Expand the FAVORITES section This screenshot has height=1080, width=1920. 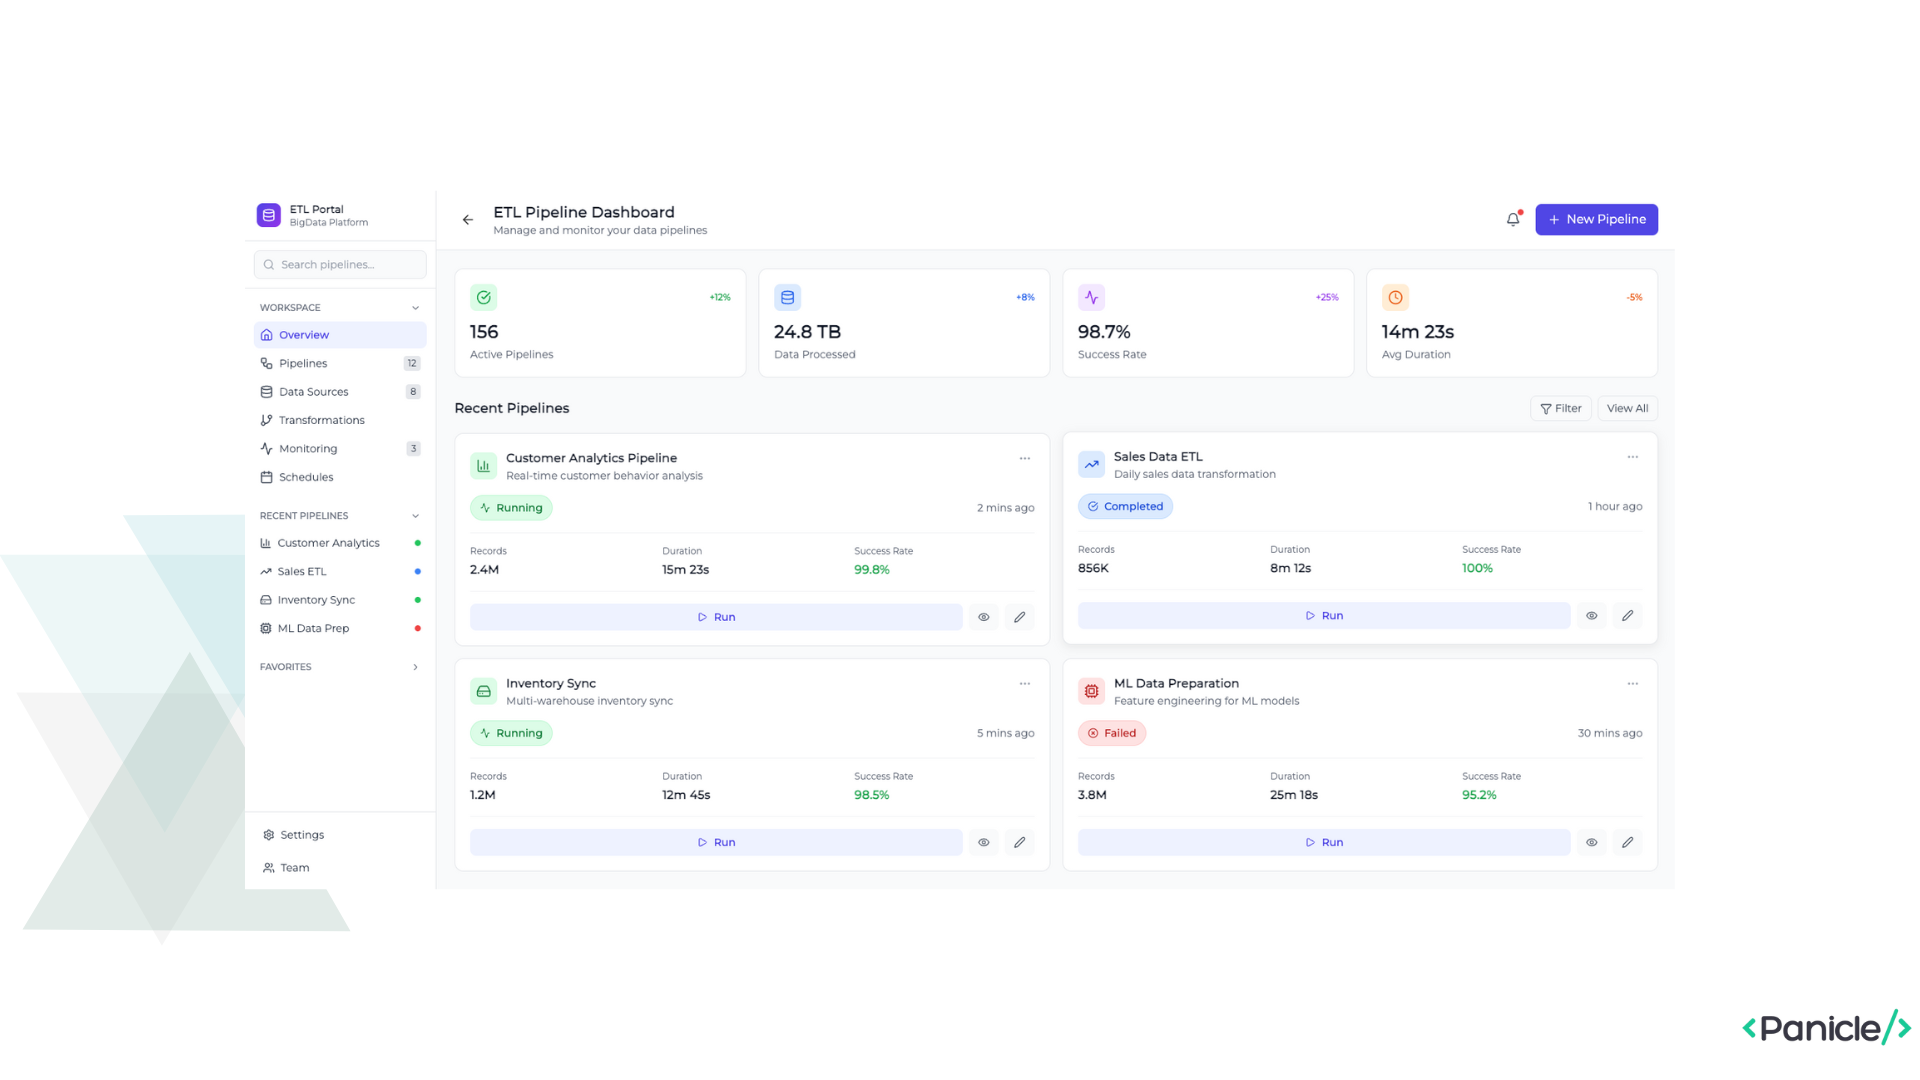[x=415, y=667]
